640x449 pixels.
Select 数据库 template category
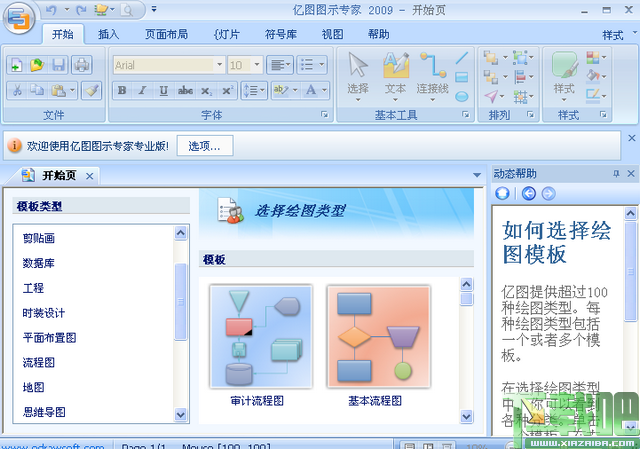tap(39, 263)
